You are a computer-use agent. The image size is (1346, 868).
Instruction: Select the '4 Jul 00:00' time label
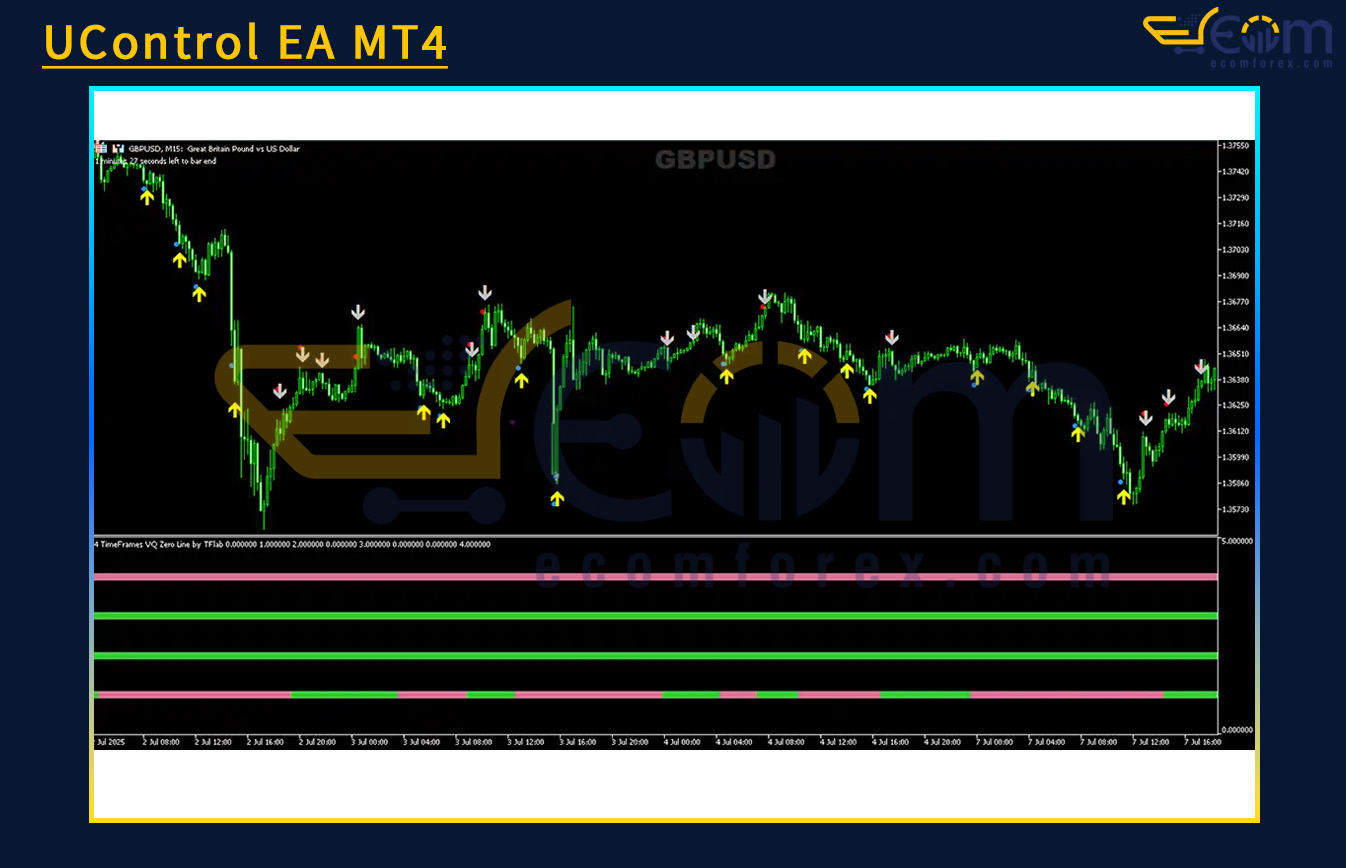682,742
